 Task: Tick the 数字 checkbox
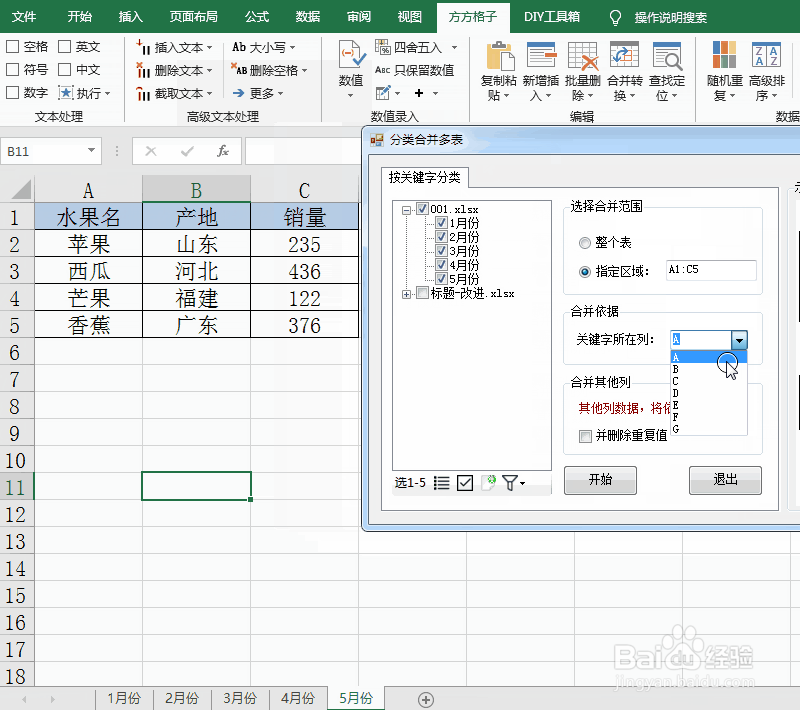[13, 92]
